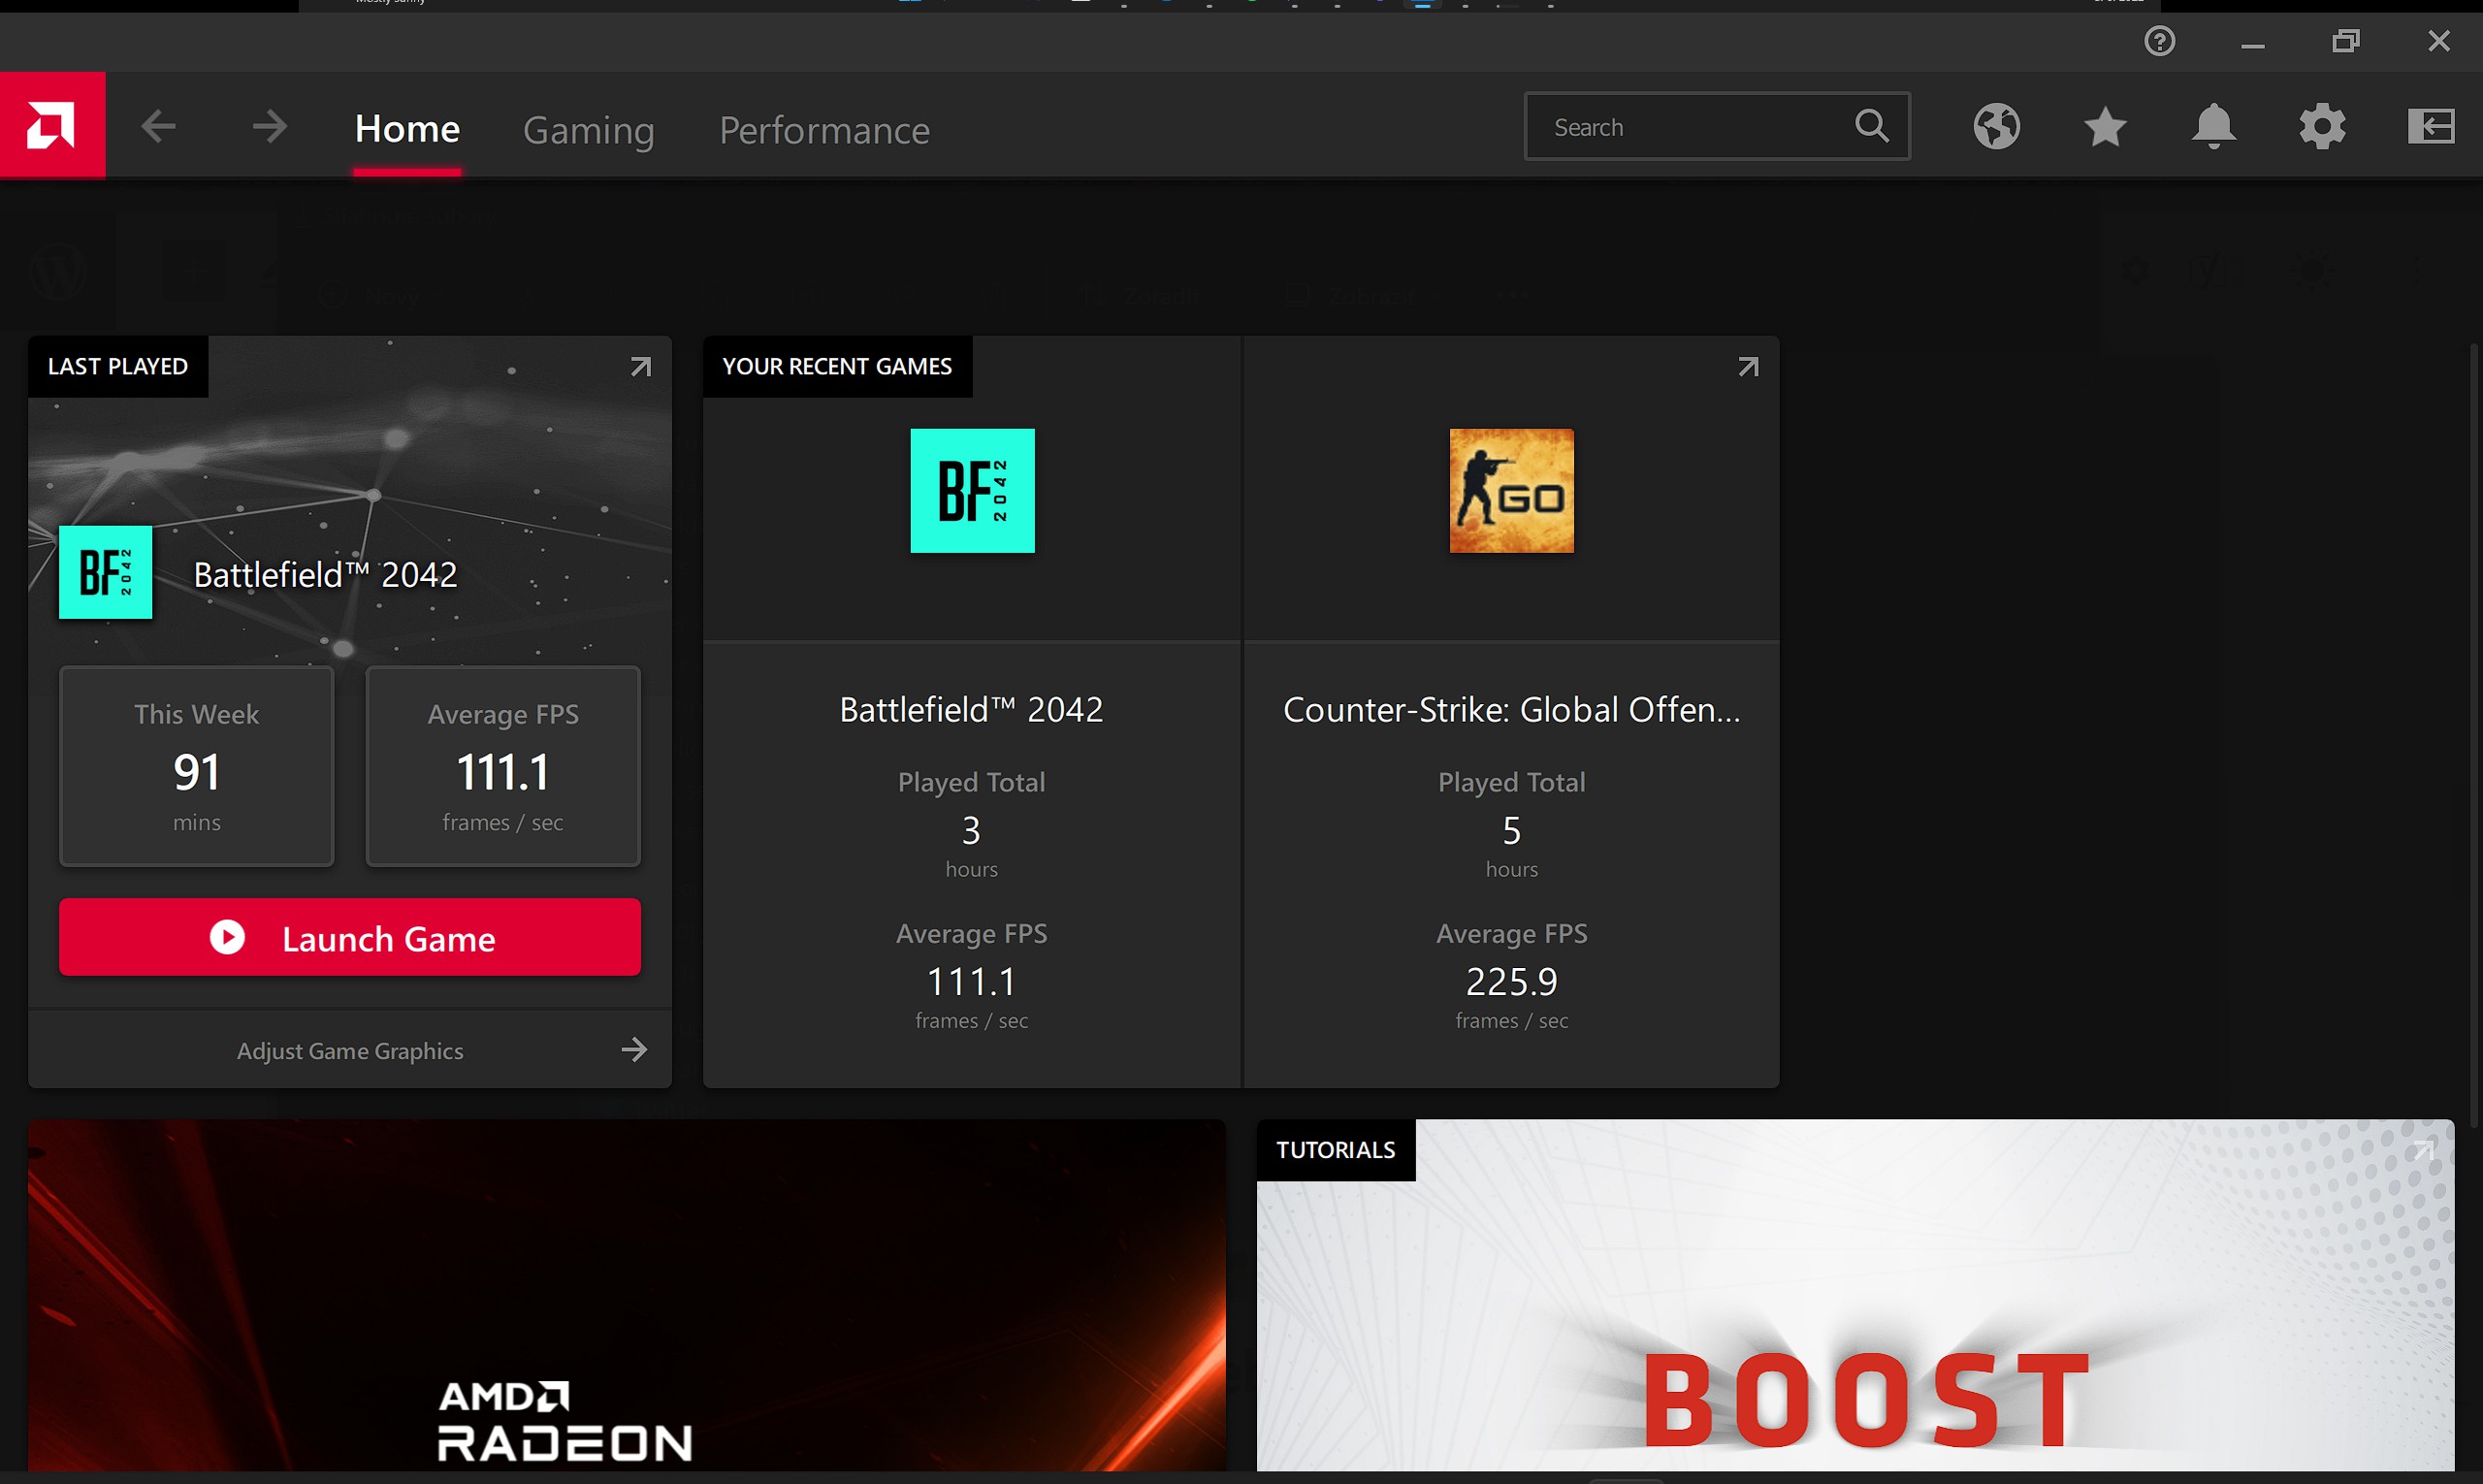2483x1484 pixels.
Task: Click 'Battlefield™ 2042' name in Recent Games
Action: click(x=971, y=709)
